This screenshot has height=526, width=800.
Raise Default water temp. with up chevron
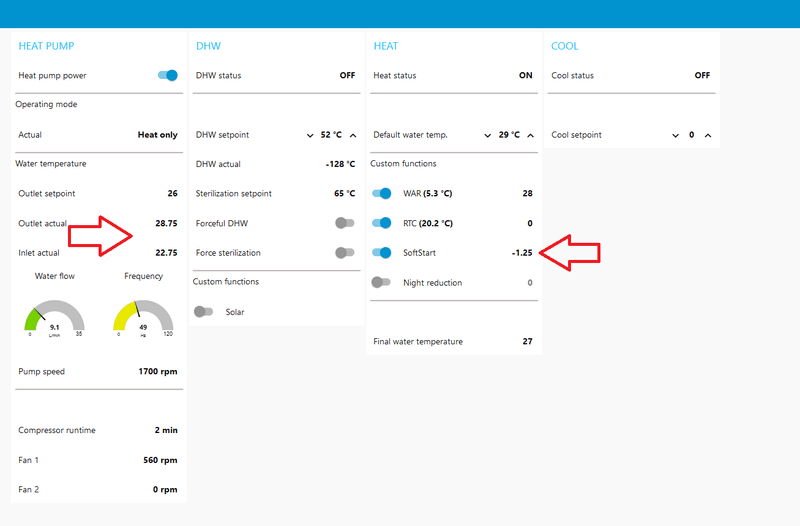click(531, 135)
